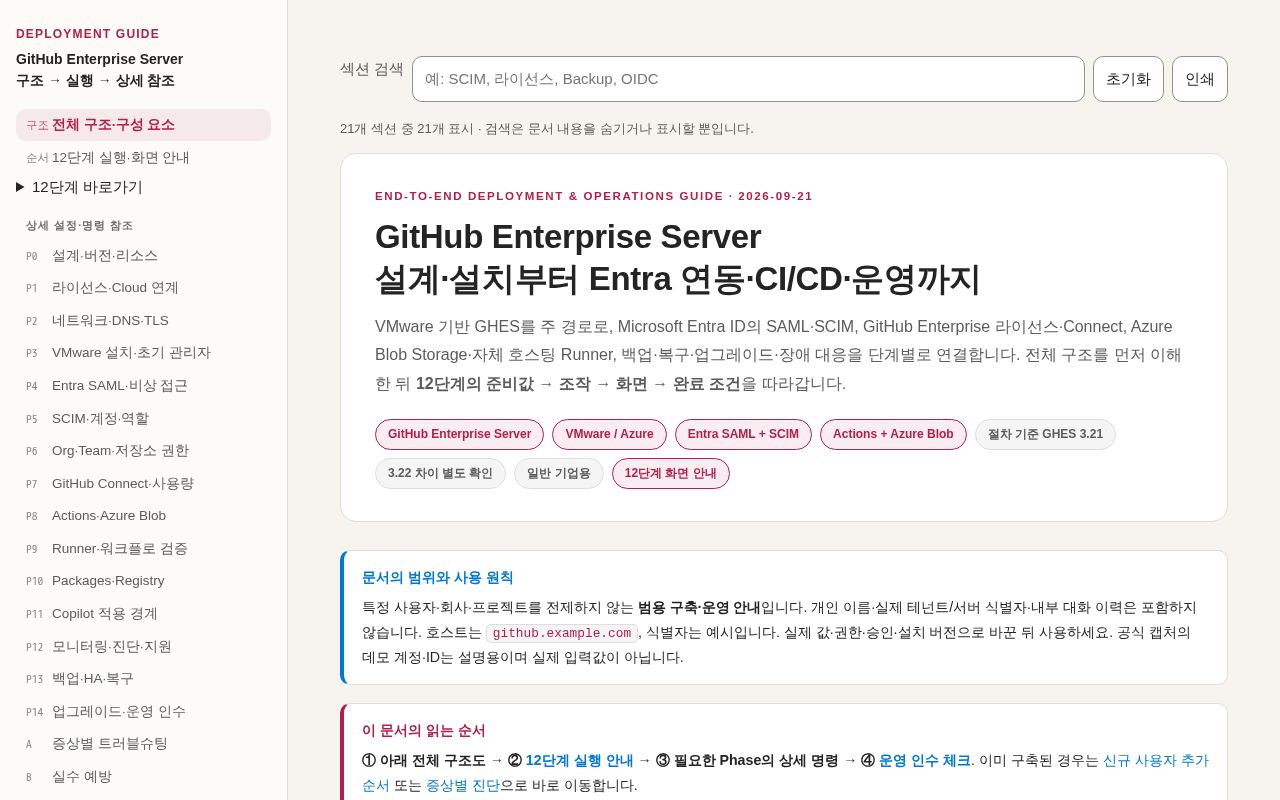The height and width of the screenshot is (800, 1280).
Task: Select P7 GitHub Connect·사용량 link
Action: point(143,483)
